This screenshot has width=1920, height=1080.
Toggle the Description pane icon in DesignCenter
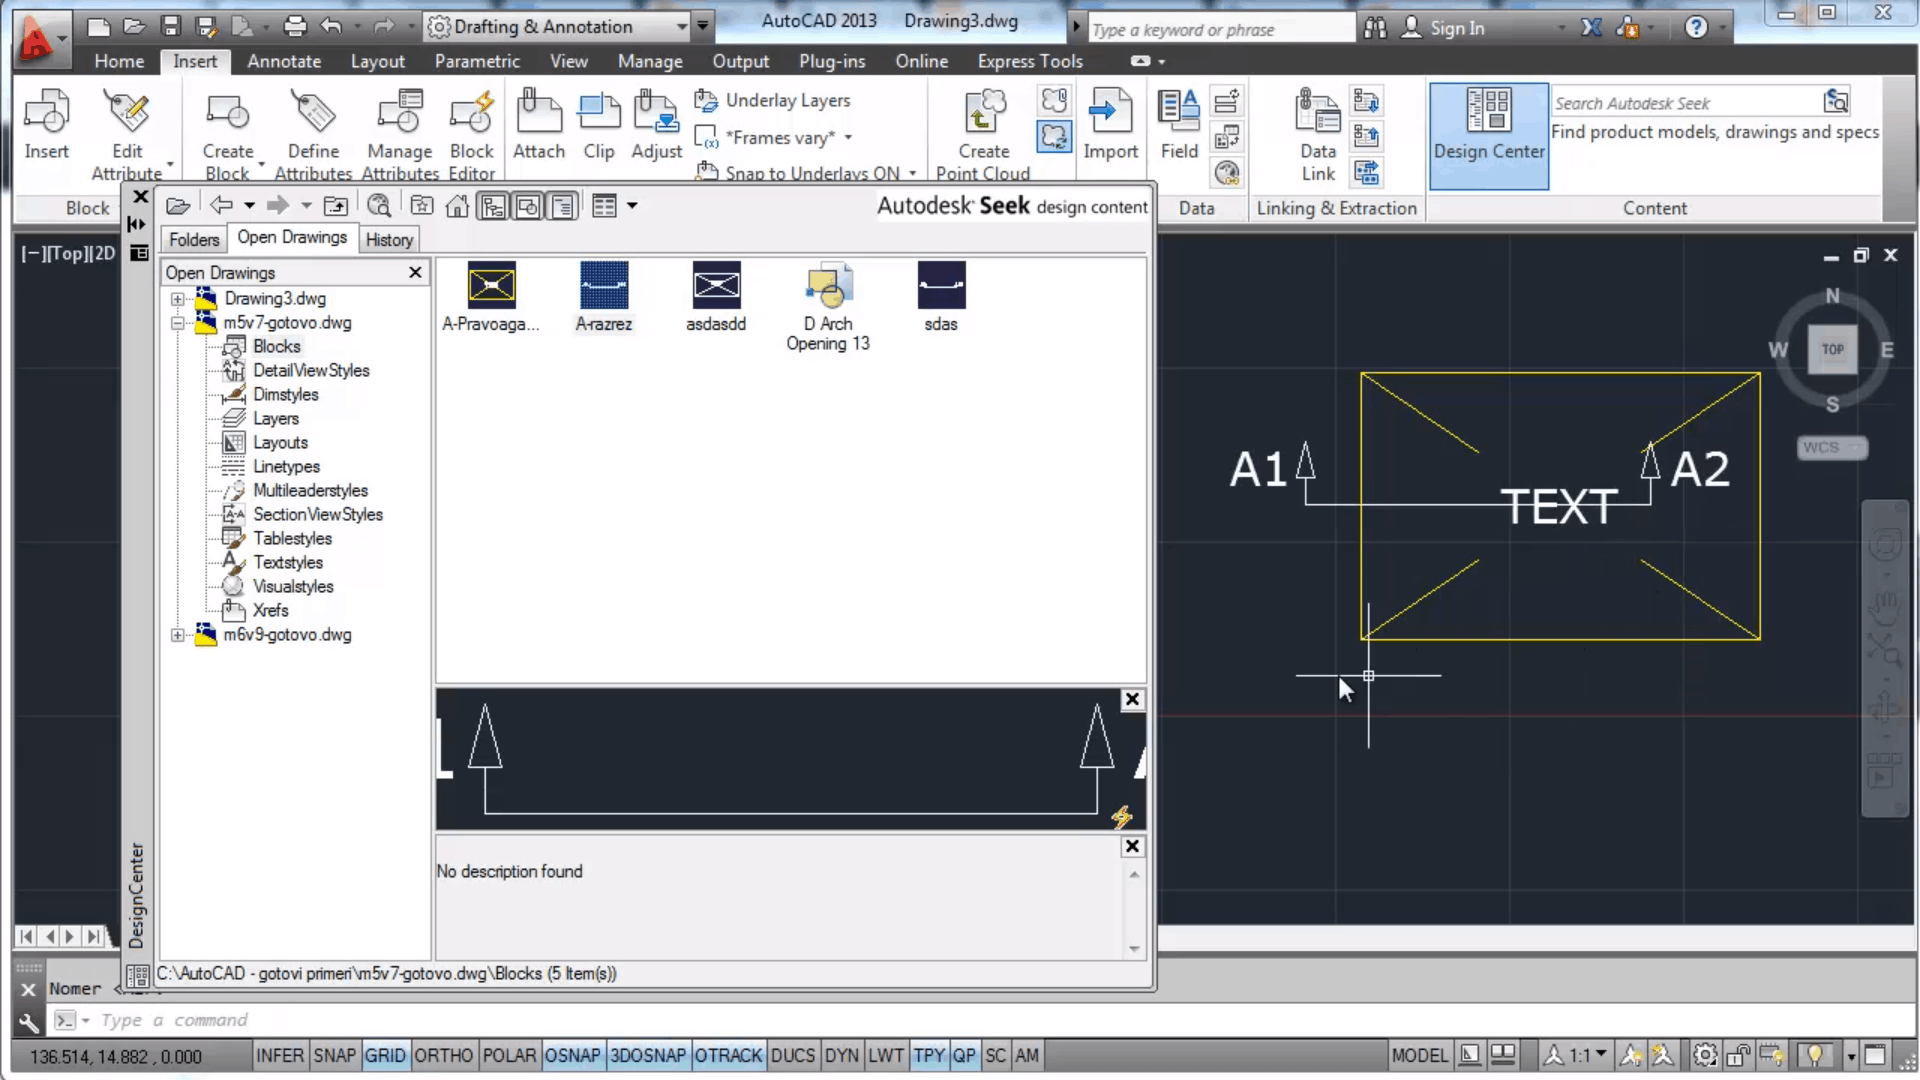point(563,206)
